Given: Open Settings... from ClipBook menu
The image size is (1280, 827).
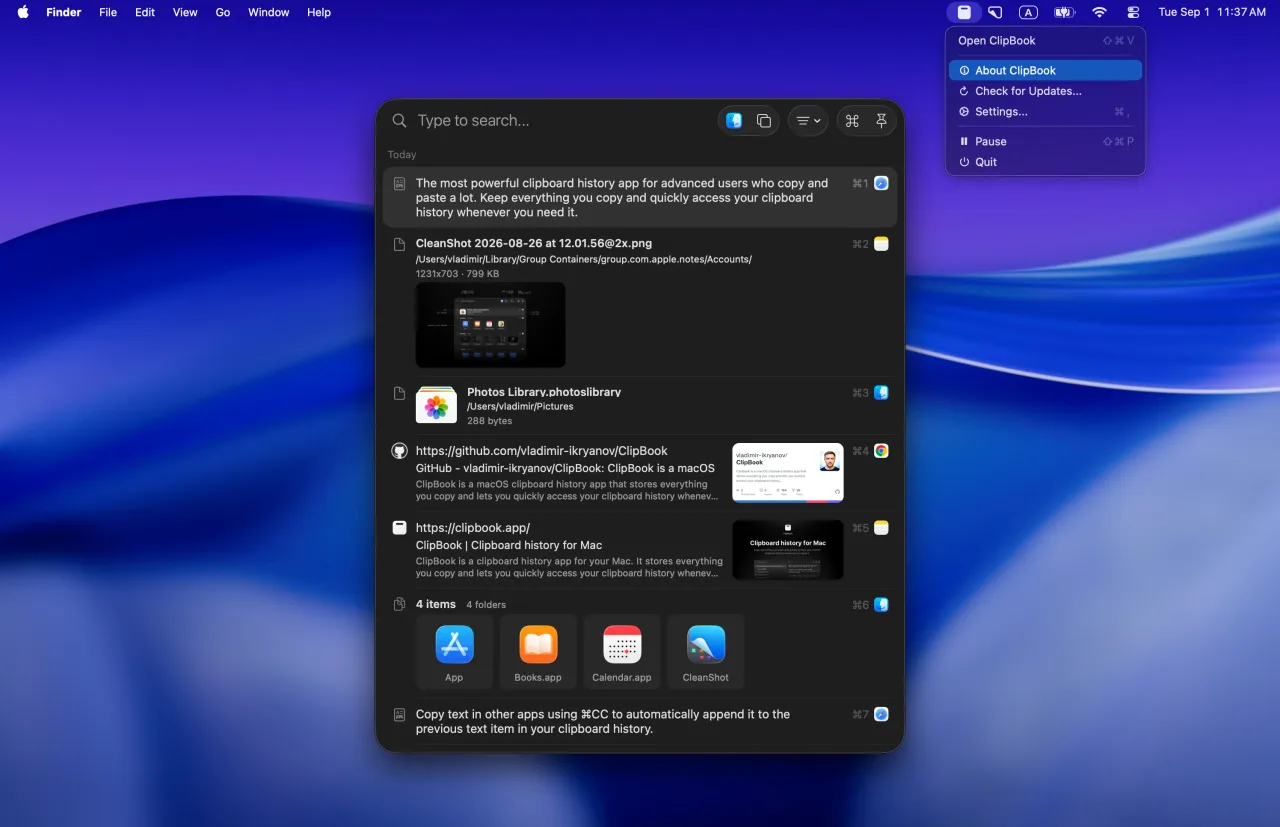Looking at the screenshot, I should [x=1045, y=112].
